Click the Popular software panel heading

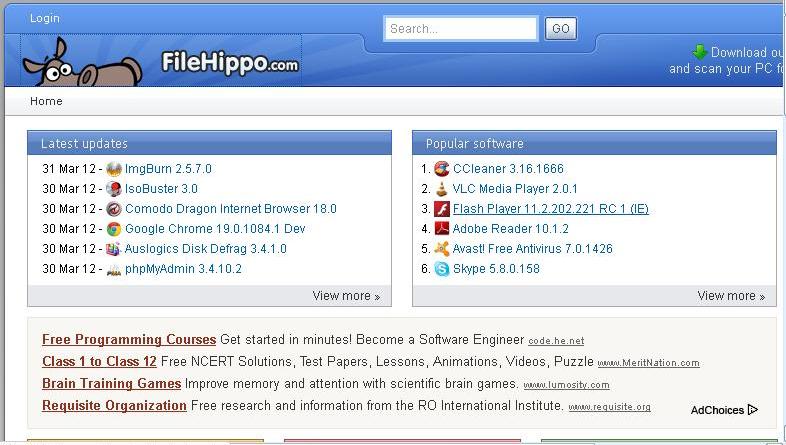tap(475, 144)
